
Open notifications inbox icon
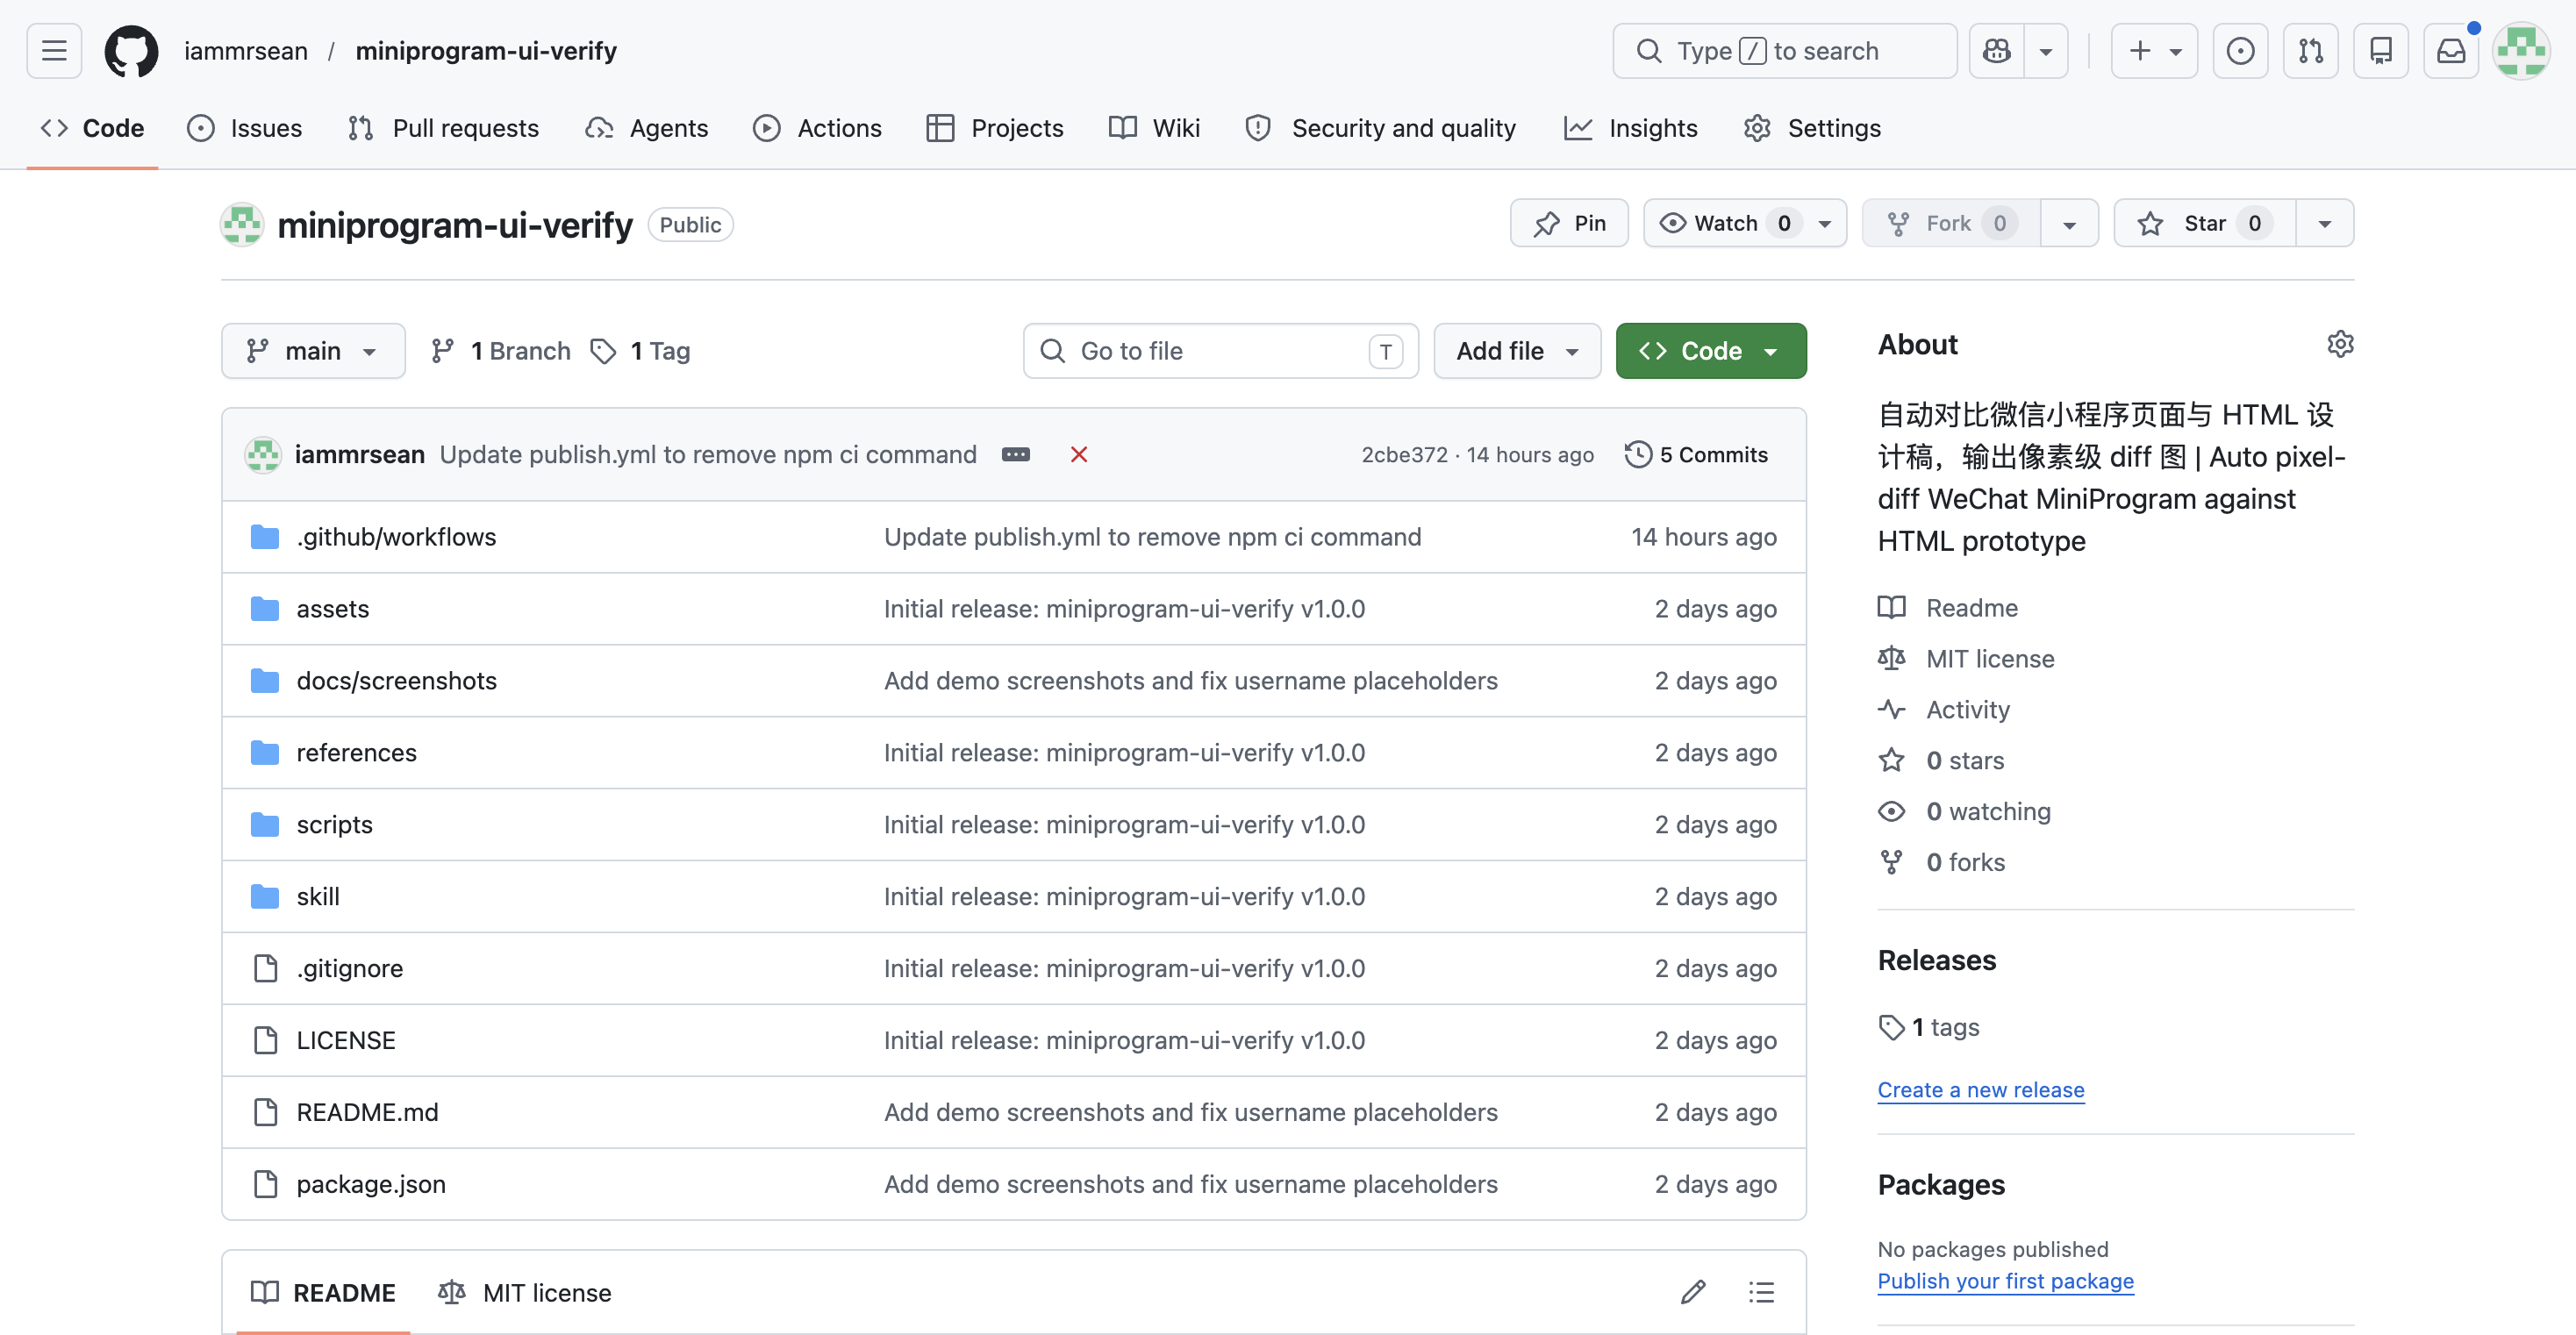2451,51
